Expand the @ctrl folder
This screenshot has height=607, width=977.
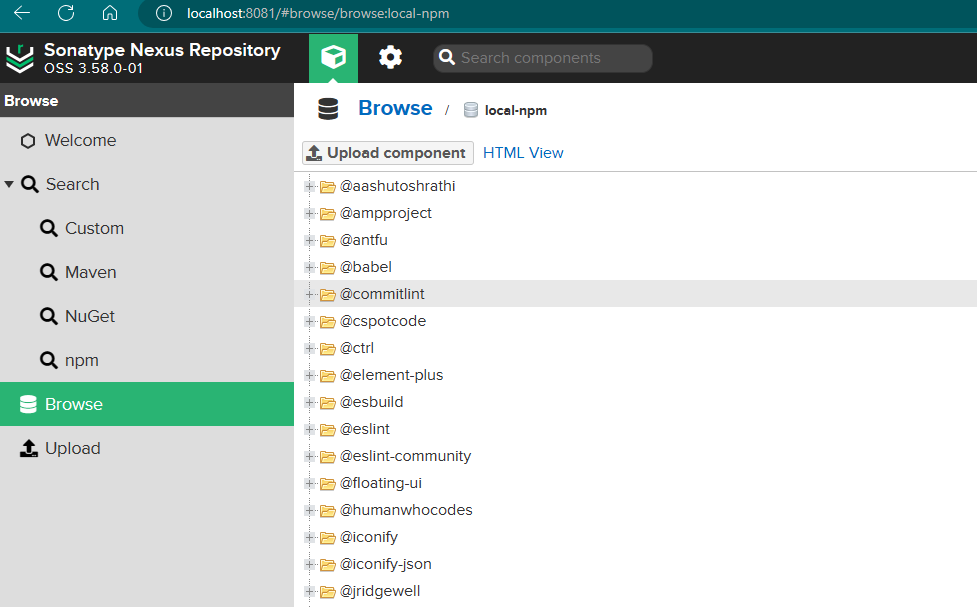pos(309,348)
